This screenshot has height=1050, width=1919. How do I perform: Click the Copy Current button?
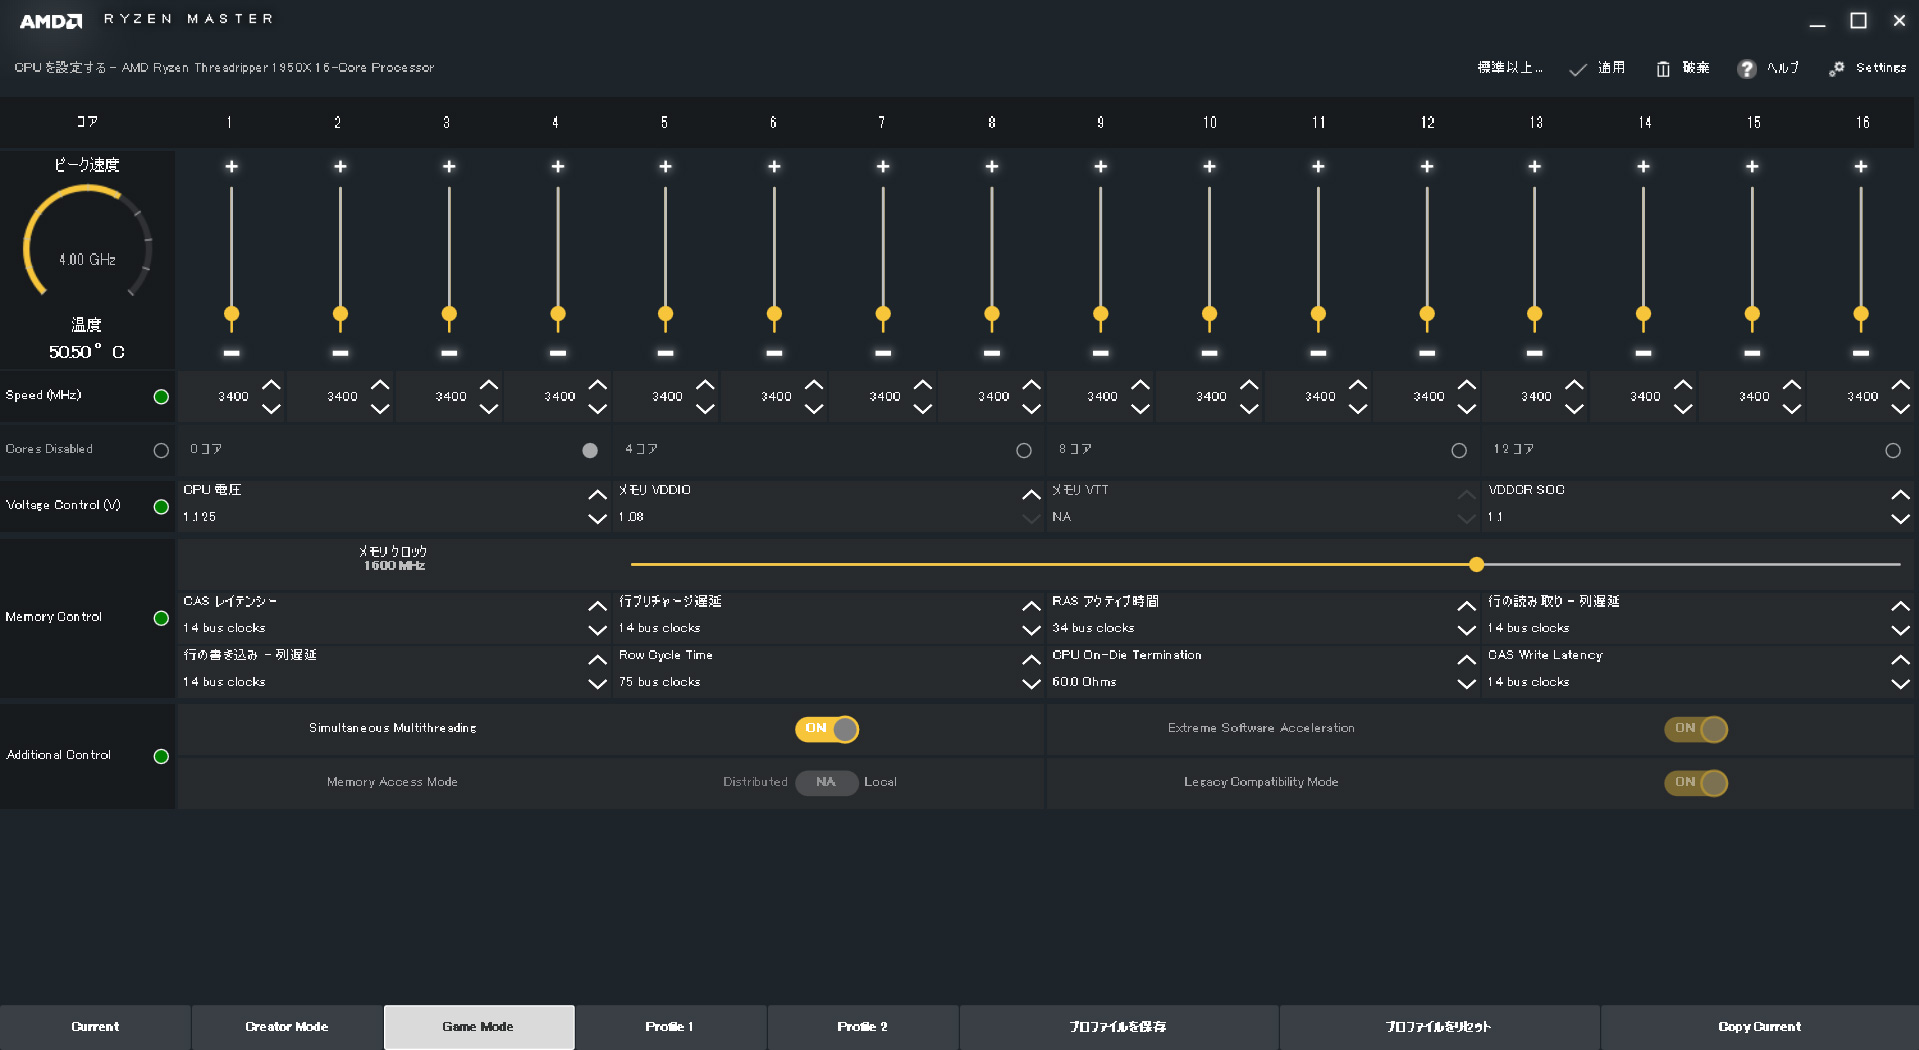1759,1027
